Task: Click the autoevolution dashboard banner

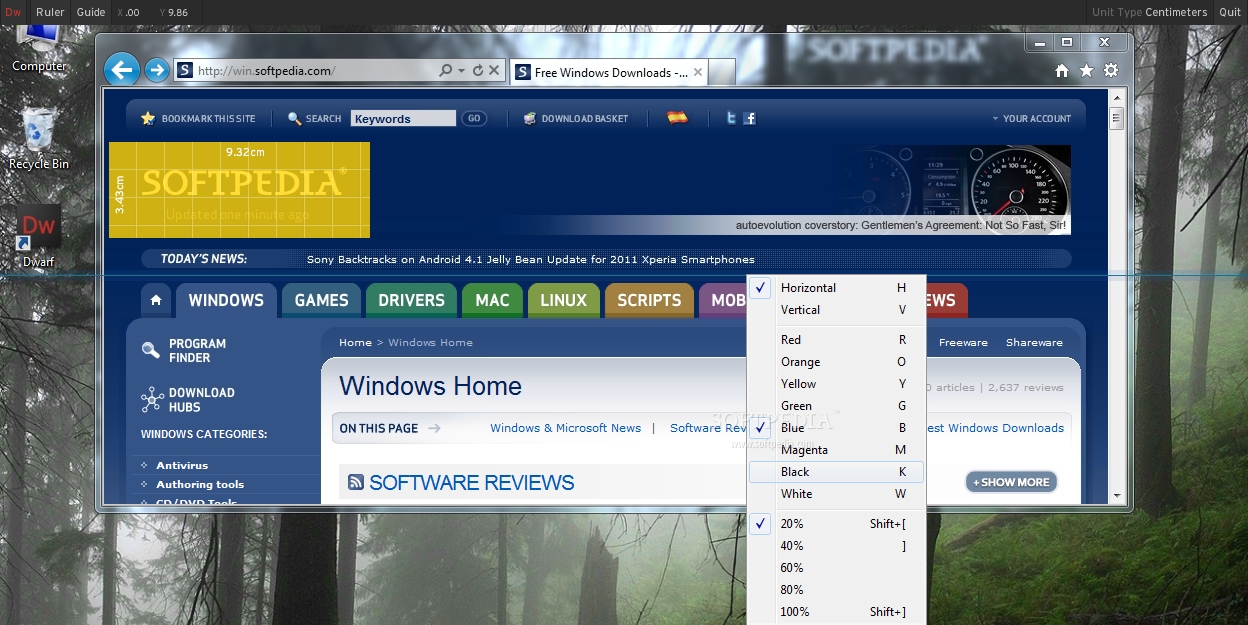Action: tap(954, 189)
